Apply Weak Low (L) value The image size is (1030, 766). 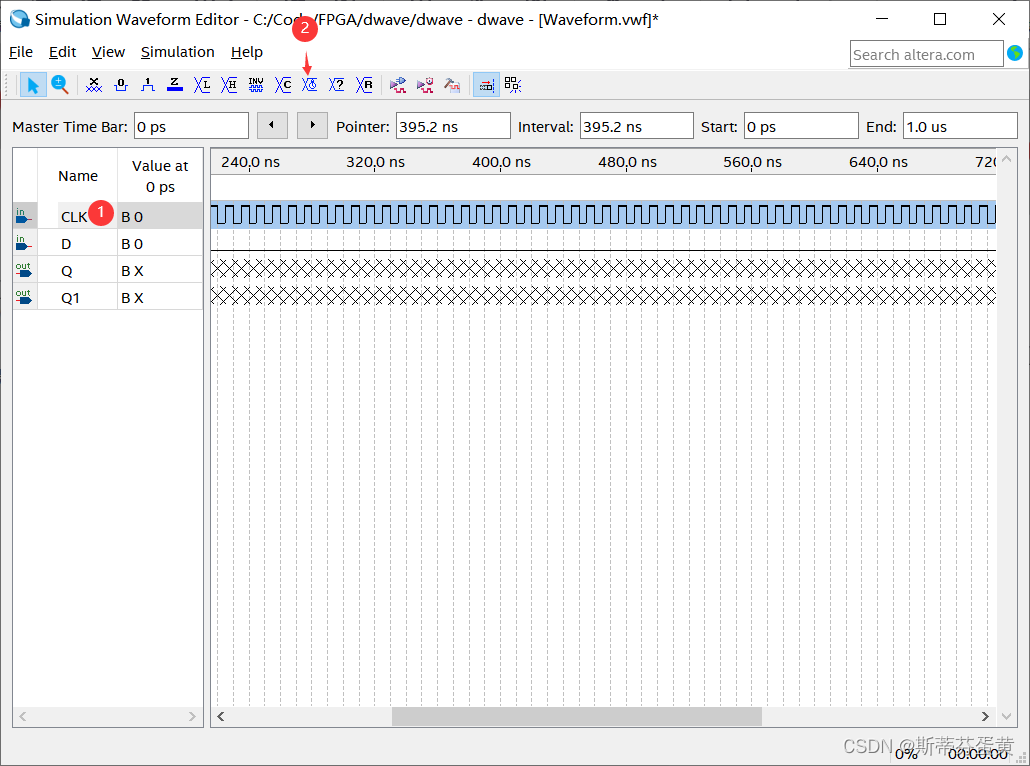(202, 85)
